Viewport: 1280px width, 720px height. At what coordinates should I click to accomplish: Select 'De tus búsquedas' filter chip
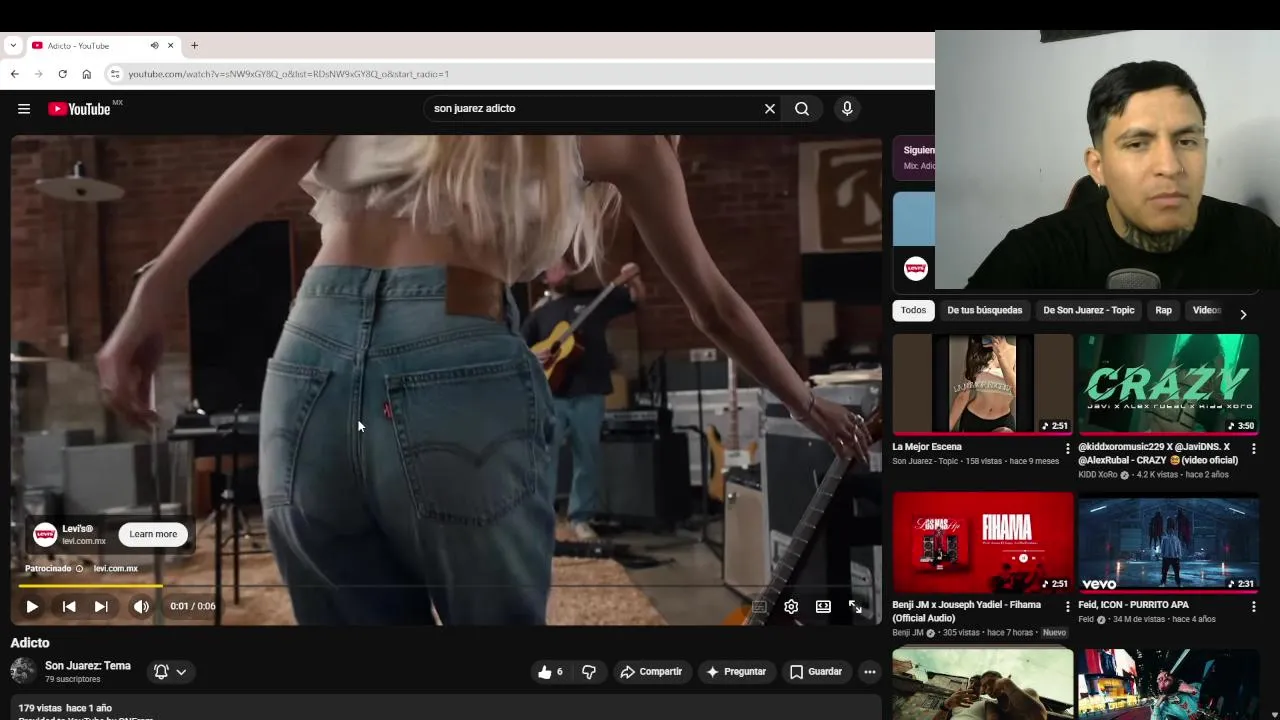click(985, 310)
